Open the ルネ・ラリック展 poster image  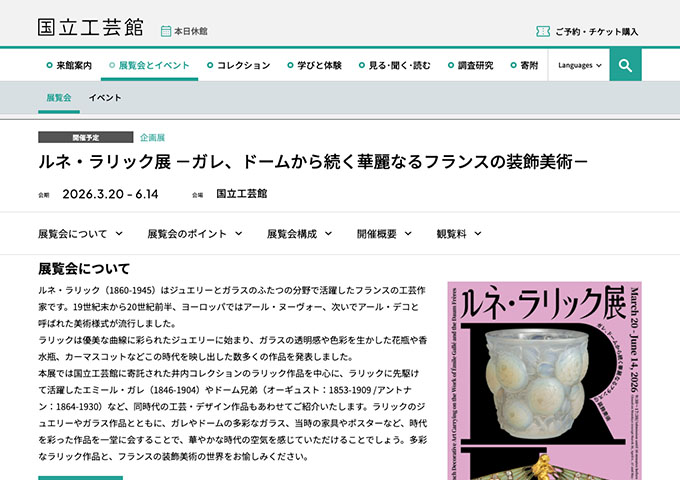coord(544,381)
